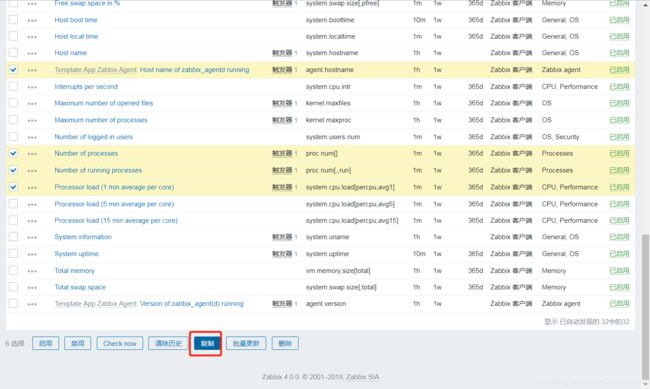Open three-dot menu for agent.hostname item row
Image resolution: width=650 pixels, height=389 pixels.
[32, 71]
